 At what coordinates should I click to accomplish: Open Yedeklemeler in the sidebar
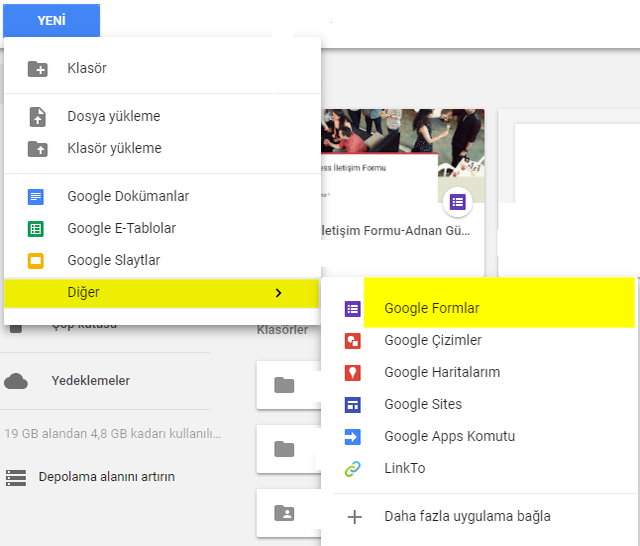tap(91, 381)
